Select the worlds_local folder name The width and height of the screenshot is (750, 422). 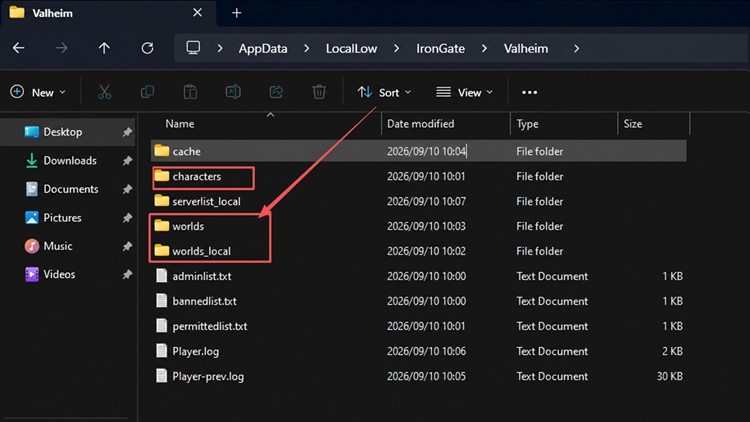[201, 251]
